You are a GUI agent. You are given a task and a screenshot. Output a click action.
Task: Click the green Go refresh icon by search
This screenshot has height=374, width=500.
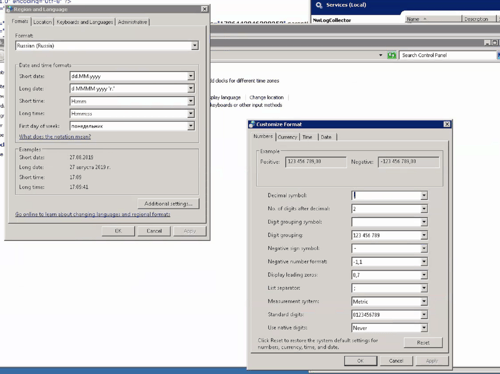[392, 55]
